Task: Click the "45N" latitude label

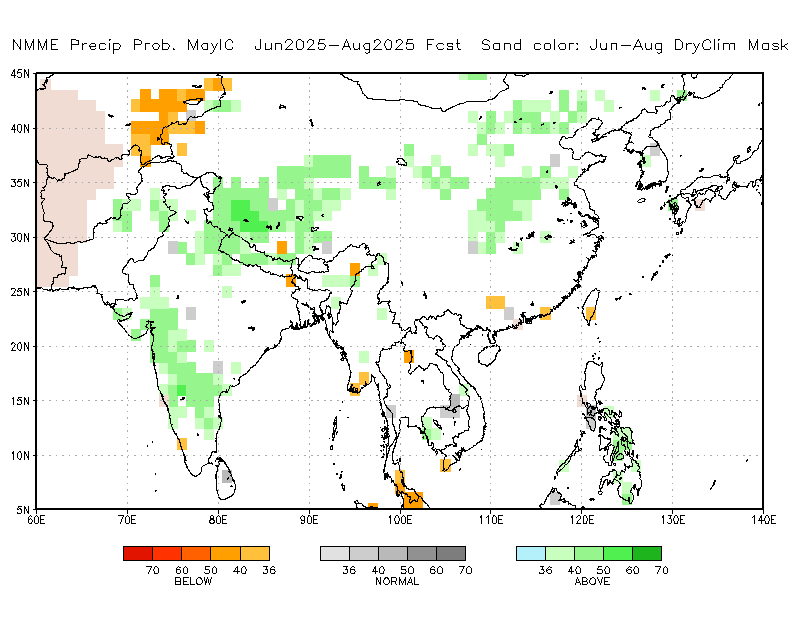Action: point(20,74)
